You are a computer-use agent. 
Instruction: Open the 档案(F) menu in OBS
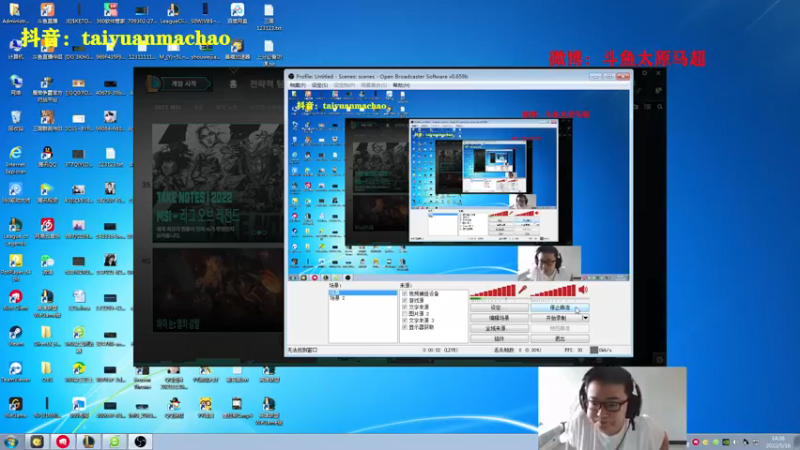[x=297, y=85]
